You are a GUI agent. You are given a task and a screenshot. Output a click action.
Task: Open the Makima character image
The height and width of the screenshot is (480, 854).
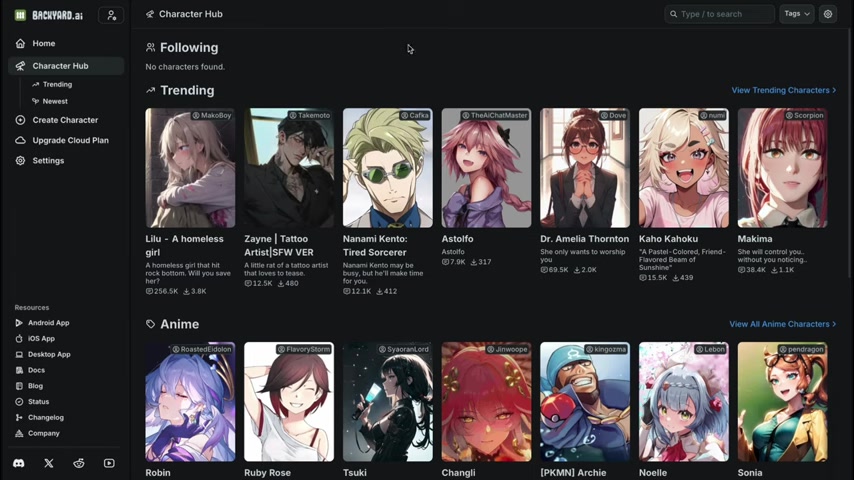pos(782,168)
